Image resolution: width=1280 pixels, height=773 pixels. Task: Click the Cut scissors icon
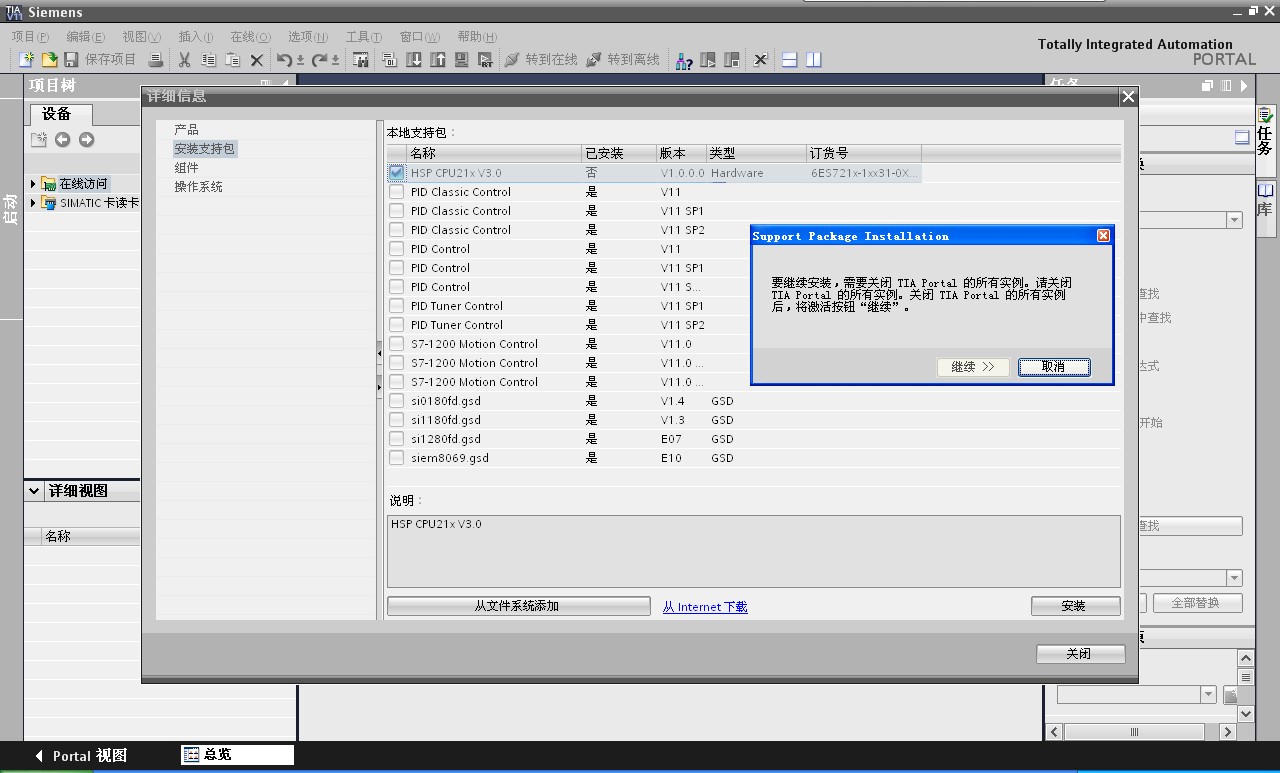[184, 60]
